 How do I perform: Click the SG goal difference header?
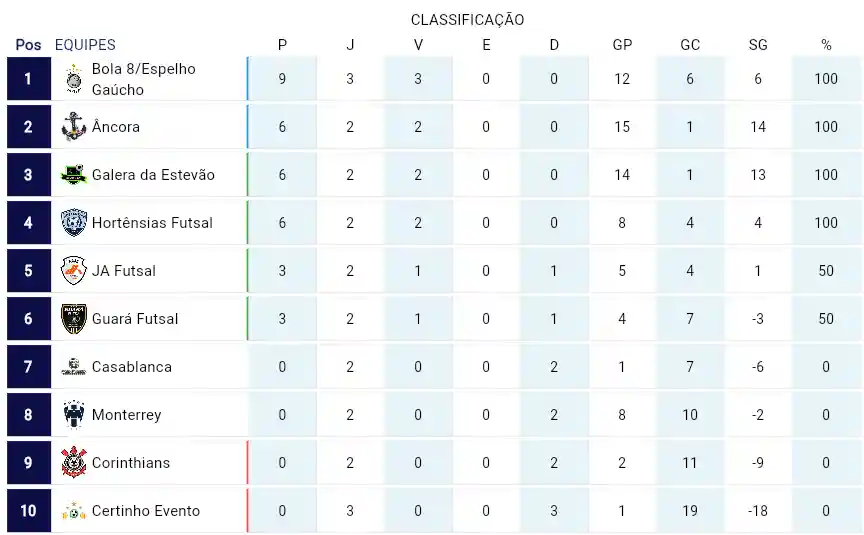[x=758, y=45]
